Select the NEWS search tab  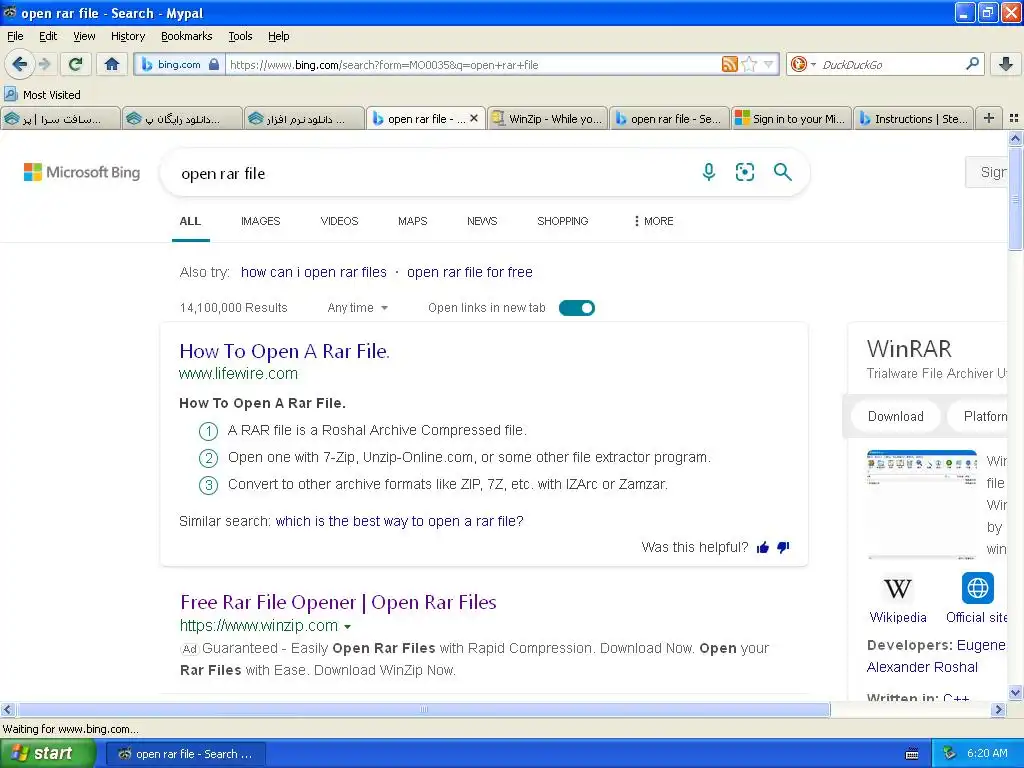click(482, 221)
